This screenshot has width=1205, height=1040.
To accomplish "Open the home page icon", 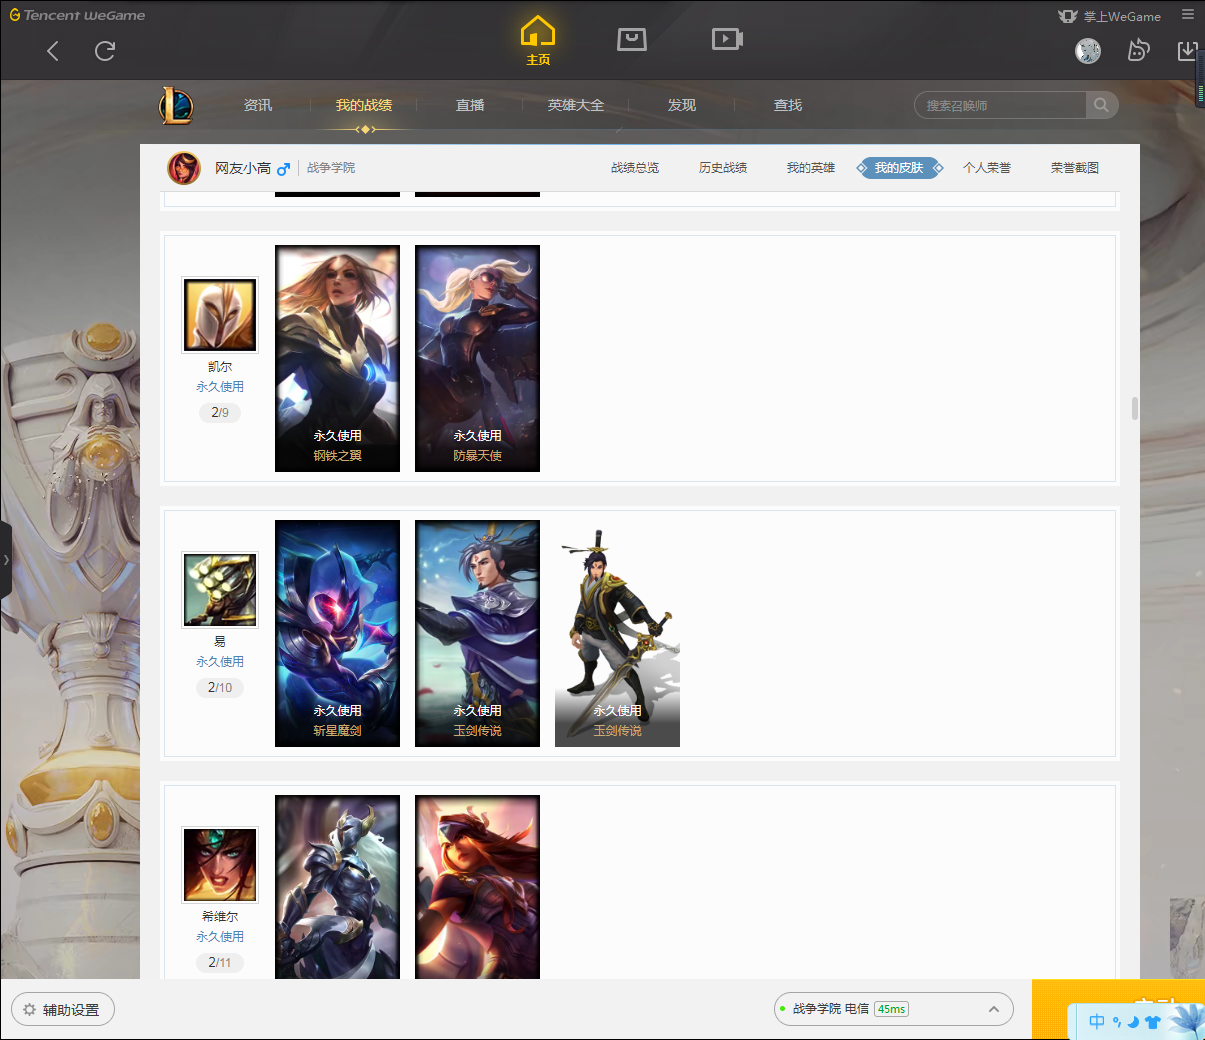I will click(x=538, y=40).
